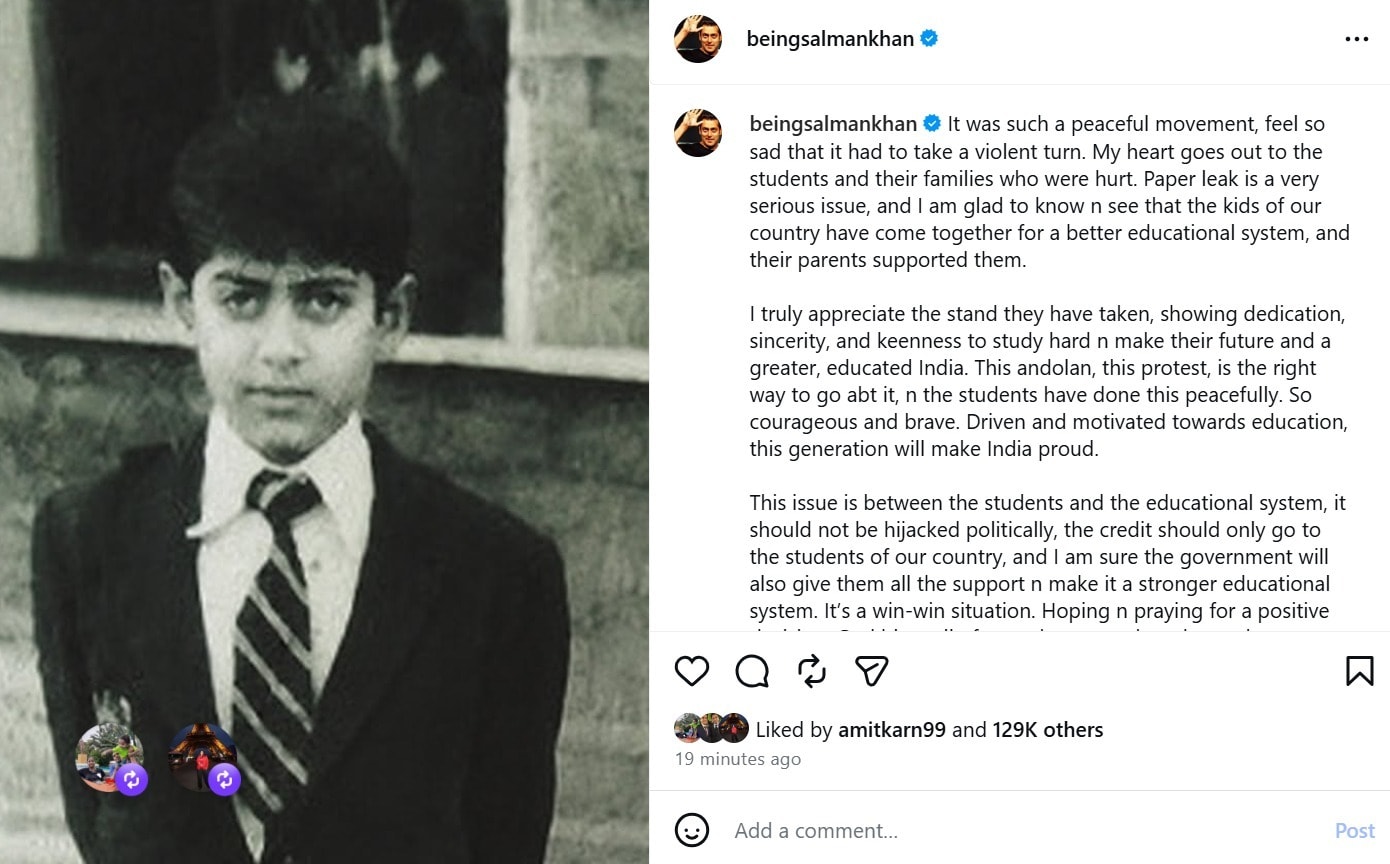Open the caption's beingsalmankhan username link
Image resolution: width=1390 pixels, height=864 pixels.
click(833, 124)
